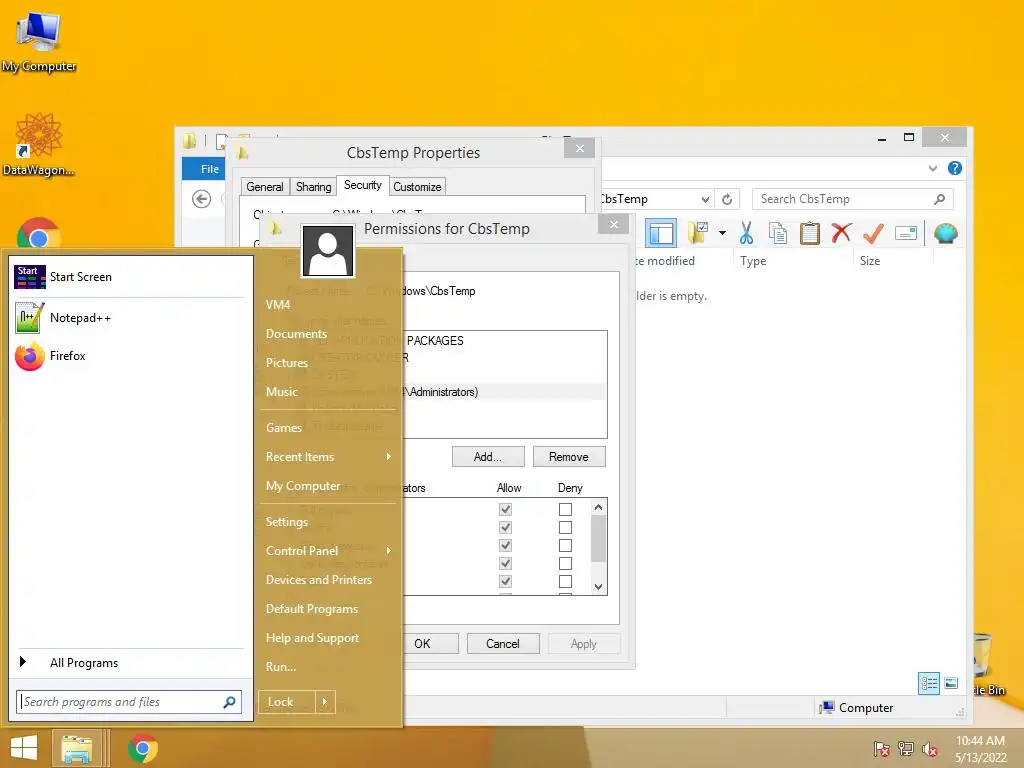Open Documents from Start menu
The image size is (1024, 768).
(296, 334)
